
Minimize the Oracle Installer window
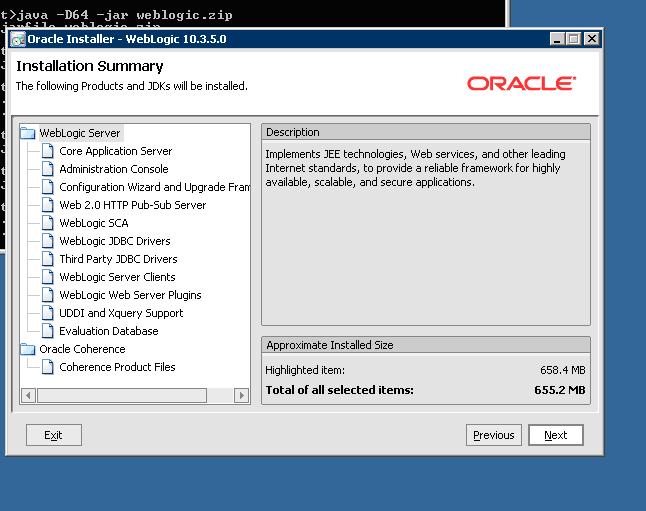(x=557, y=39)
